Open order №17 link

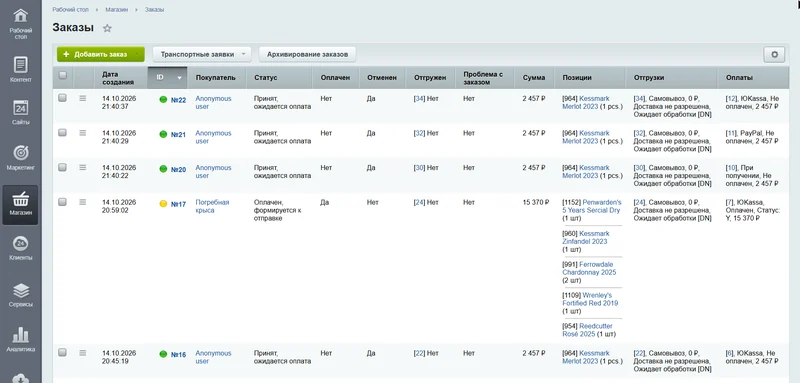coord(178,204)
